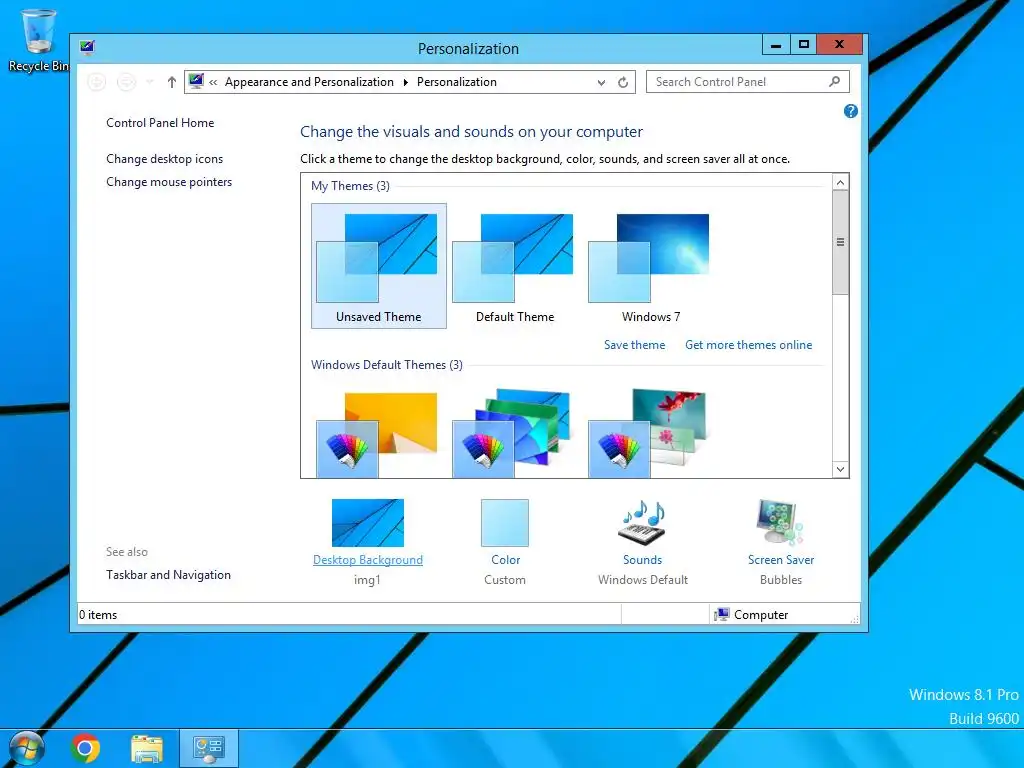Refresh the Personalization page
The width and height of the screenshot is (1024, 768).
tap(623, 82)
